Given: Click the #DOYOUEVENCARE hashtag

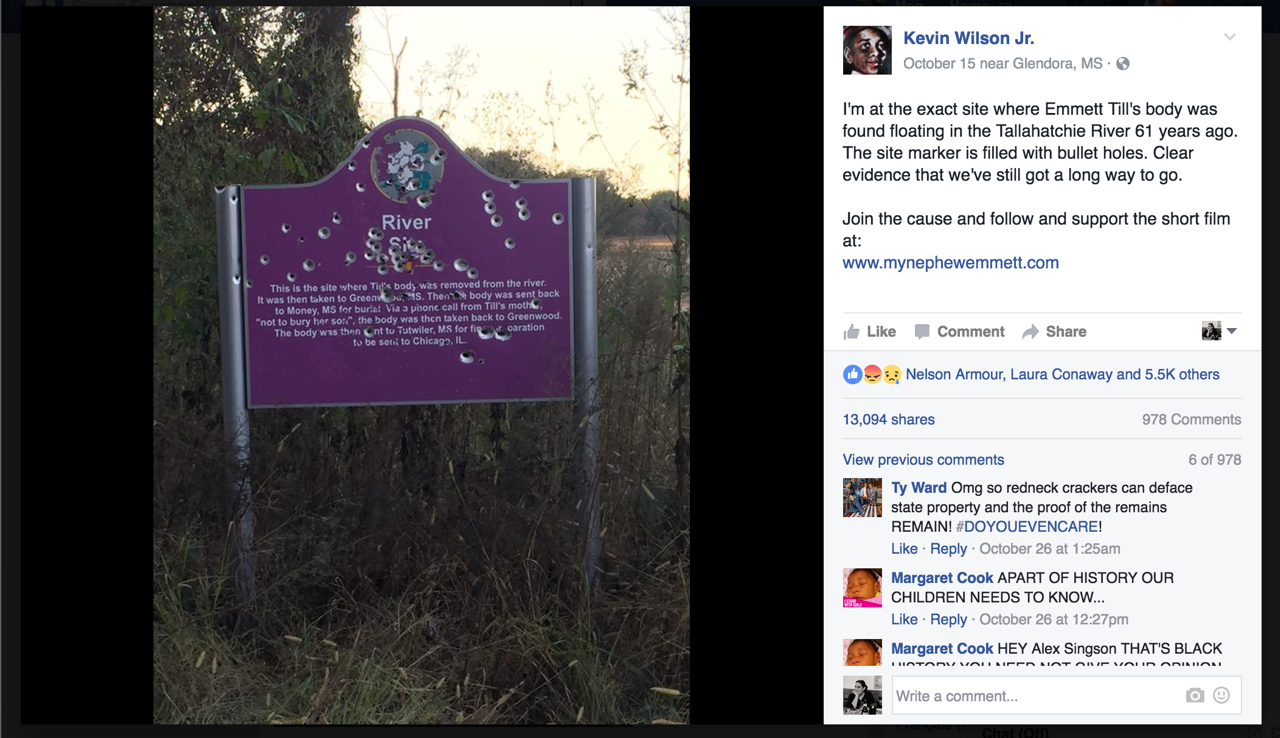Looking at the screenshot, I should pos(1027,527).
